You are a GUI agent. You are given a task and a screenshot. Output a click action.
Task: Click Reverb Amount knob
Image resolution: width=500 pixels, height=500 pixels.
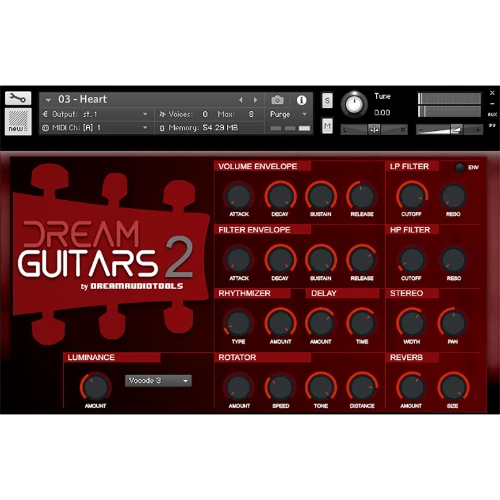coord(412,387)
